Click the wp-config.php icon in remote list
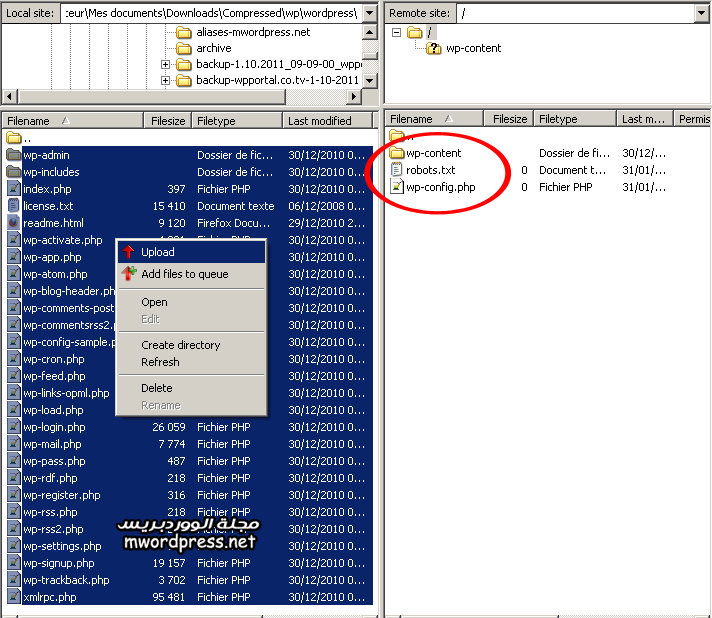The image size is (712, 618). [x=396, y=187]
